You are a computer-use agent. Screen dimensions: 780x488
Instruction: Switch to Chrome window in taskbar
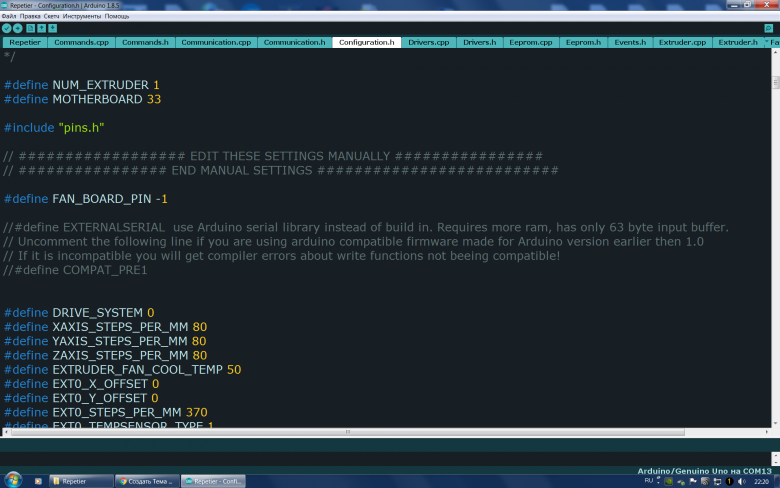tap(147, 481)
